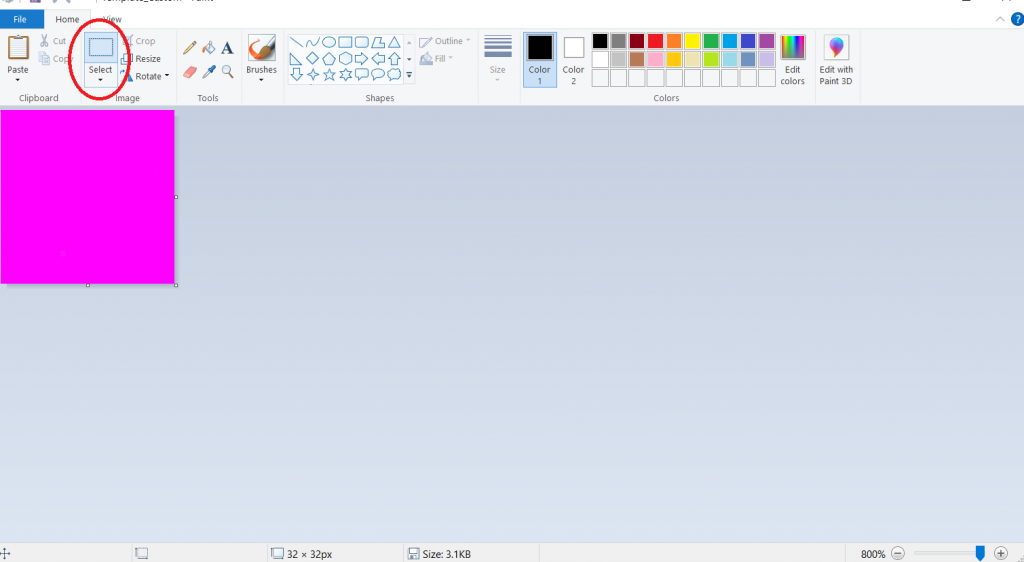Open Edit with Paint 3D
Viewport: 1024px width, 562px height.
(836, 60)
